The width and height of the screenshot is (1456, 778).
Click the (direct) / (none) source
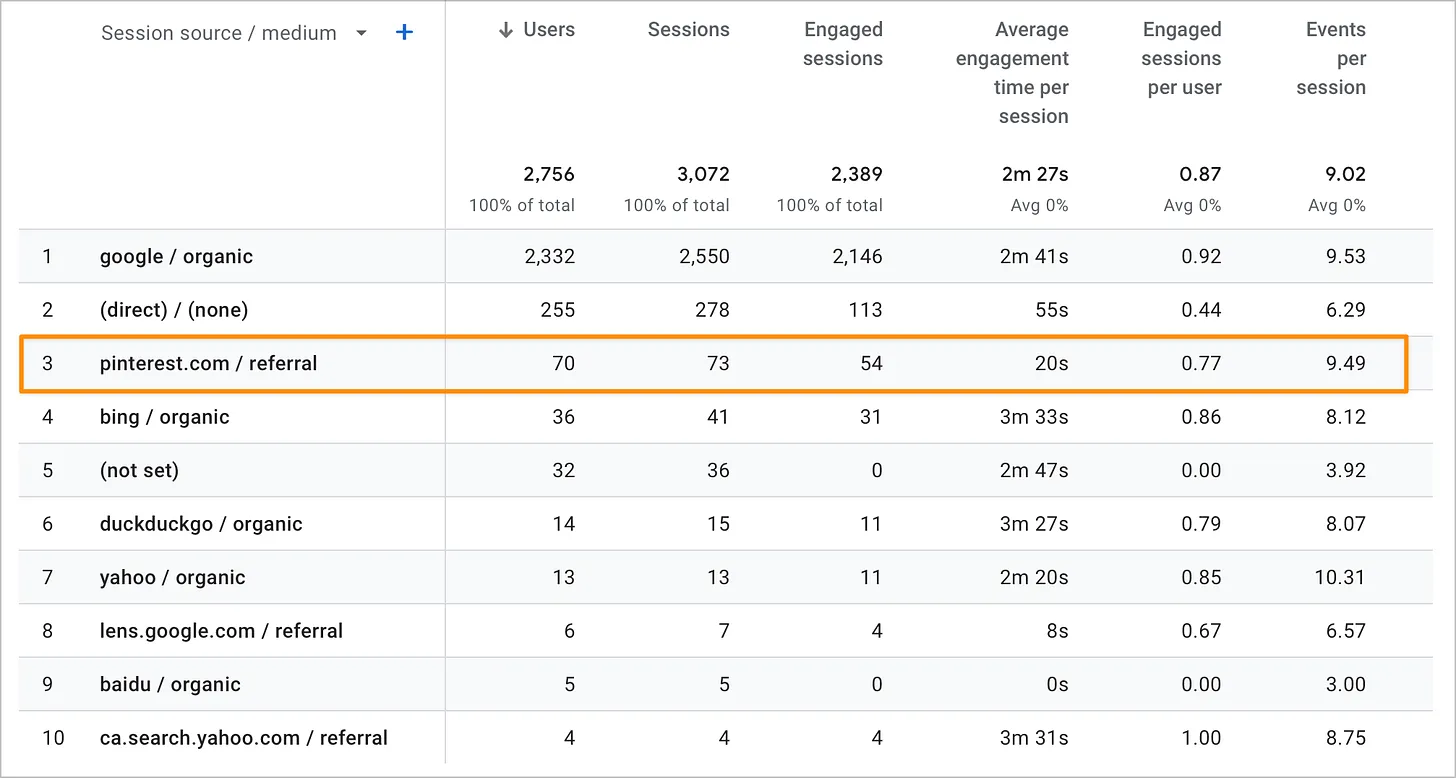174,310
